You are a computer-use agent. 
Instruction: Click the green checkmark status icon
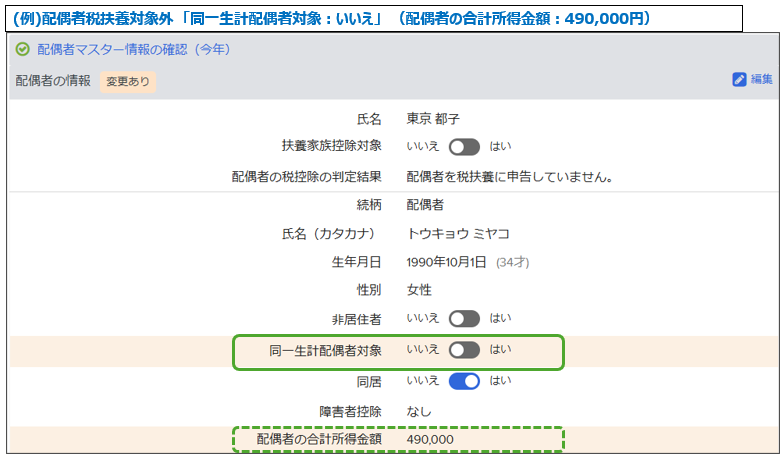tap(22, 49)
